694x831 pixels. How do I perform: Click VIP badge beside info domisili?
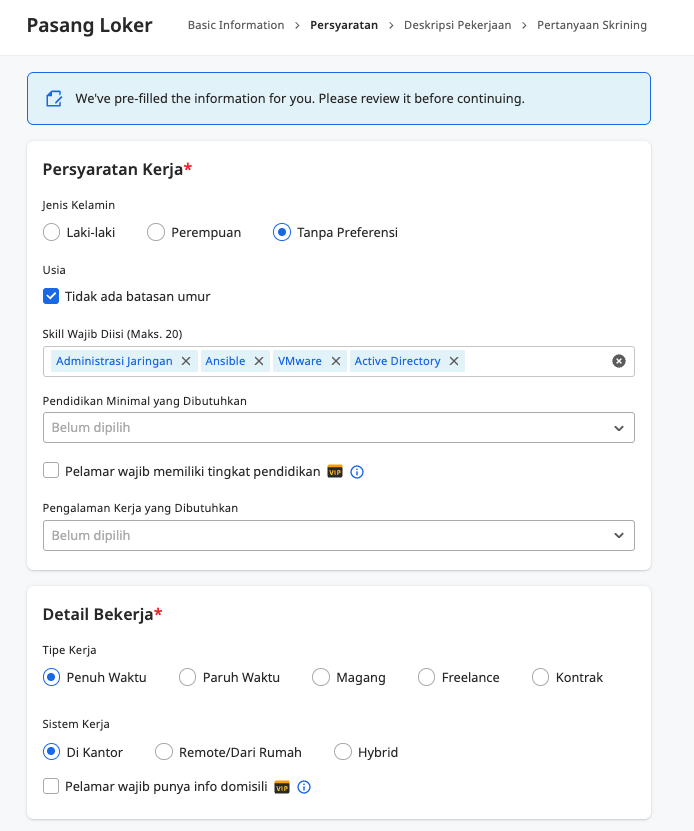[282, 788]
